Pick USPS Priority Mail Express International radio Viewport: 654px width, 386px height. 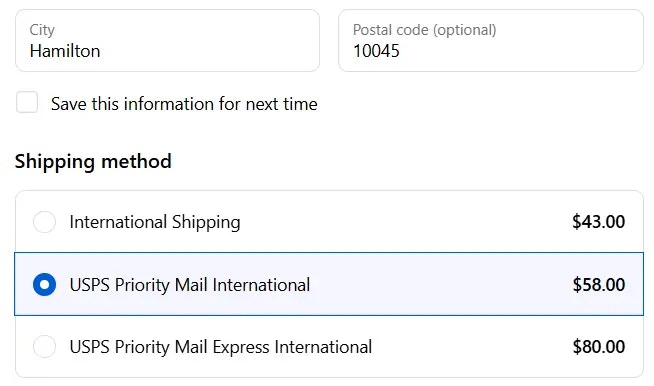(x=44, y=346)
